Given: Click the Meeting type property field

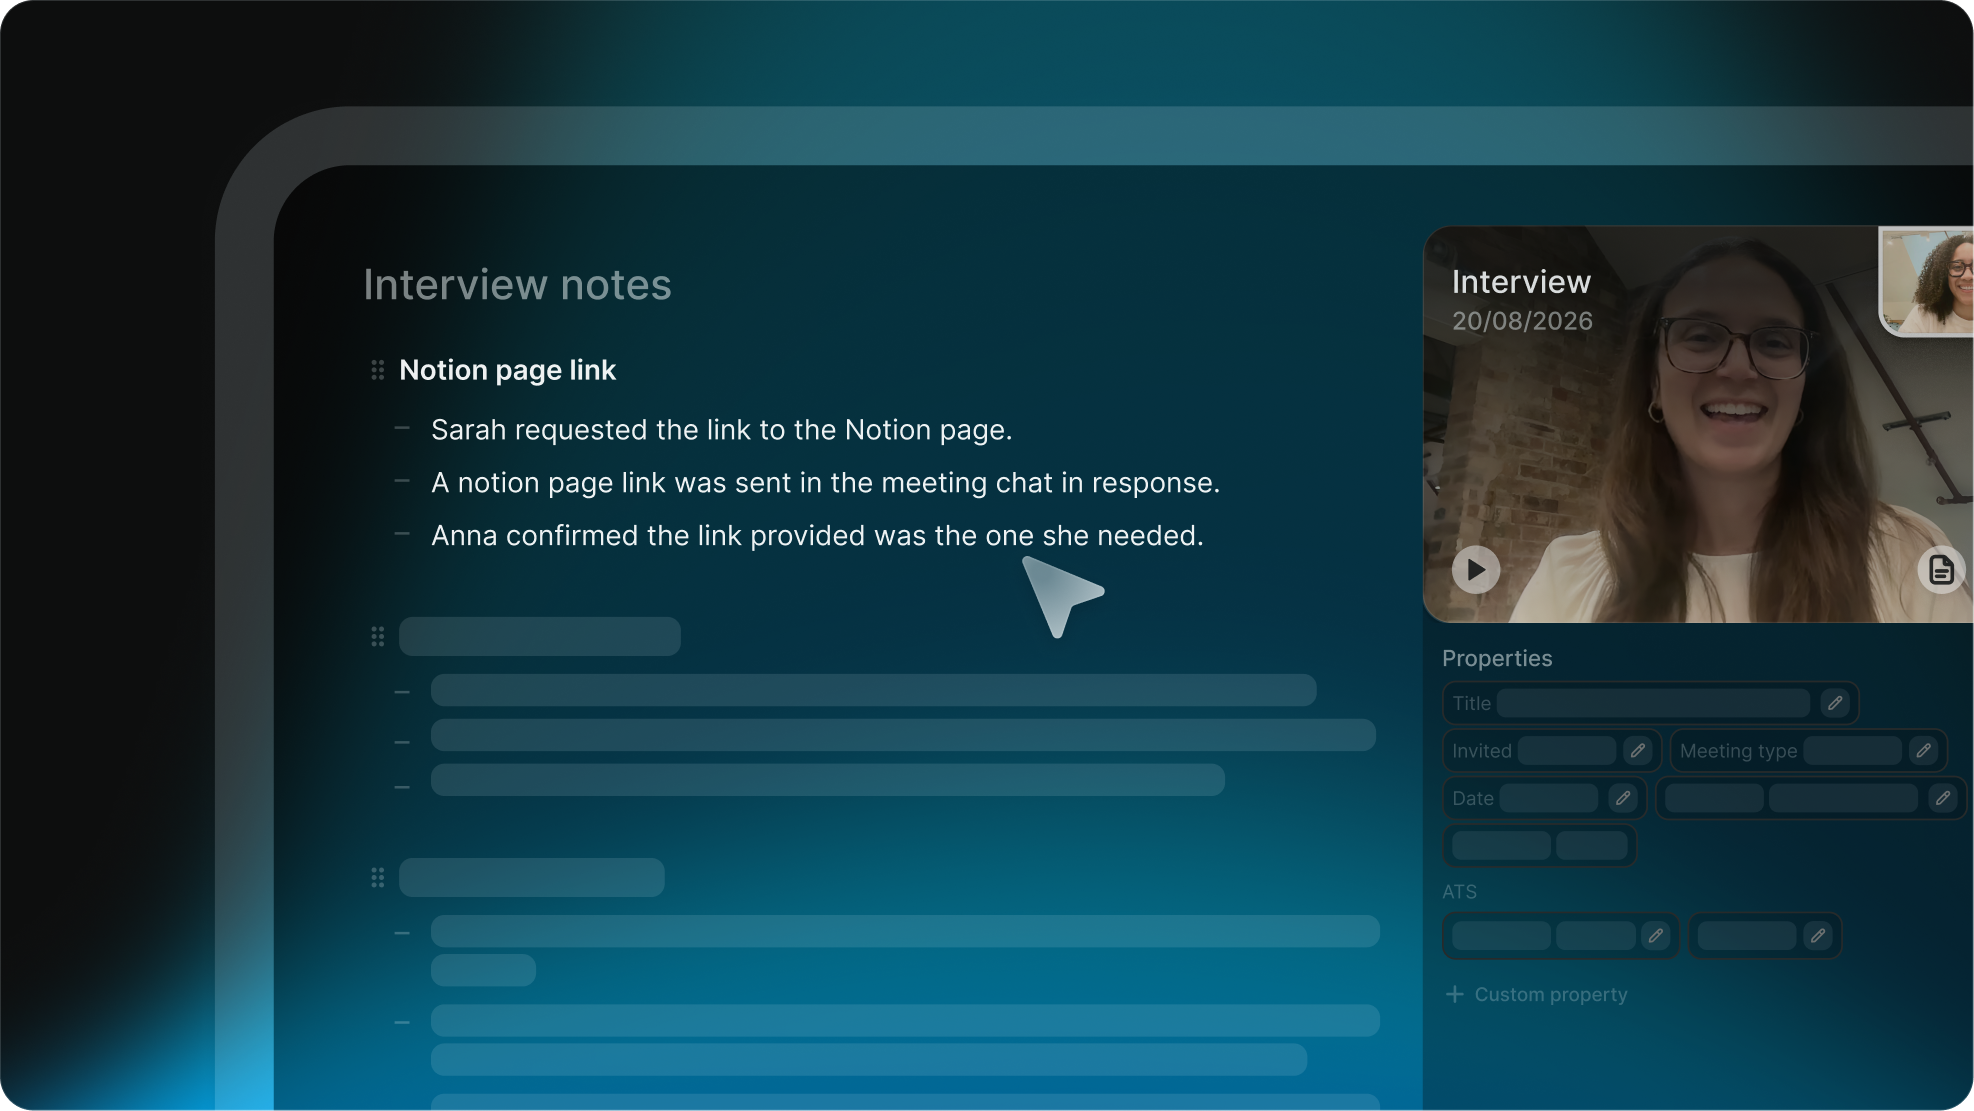Looking at the screenshot, I should click(1808, 750).
